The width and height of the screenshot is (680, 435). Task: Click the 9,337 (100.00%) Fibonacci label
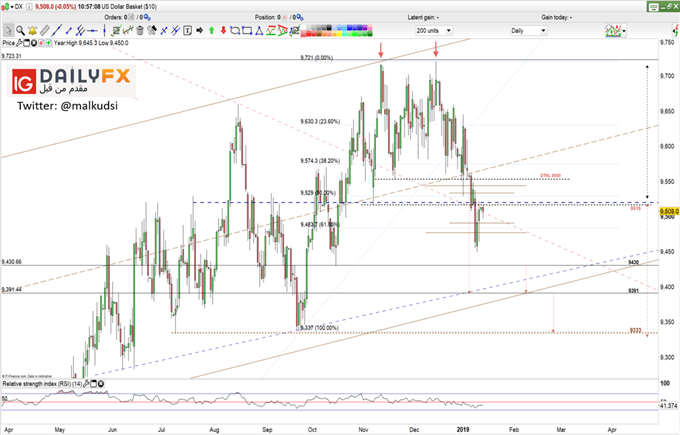319,328
